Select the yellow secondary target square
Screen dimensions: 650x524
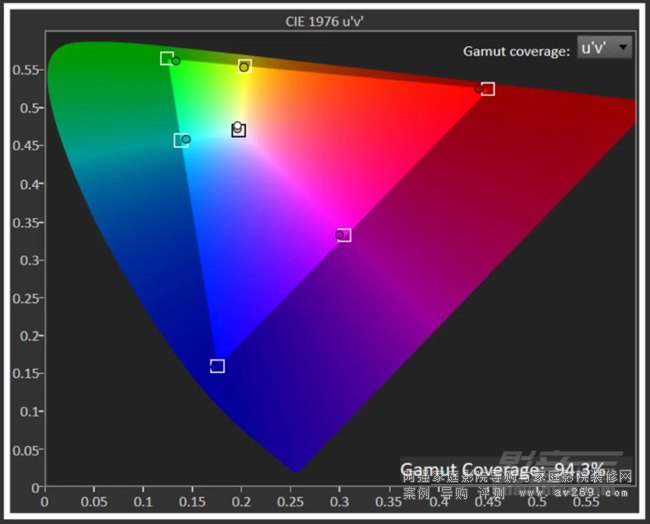244,67
